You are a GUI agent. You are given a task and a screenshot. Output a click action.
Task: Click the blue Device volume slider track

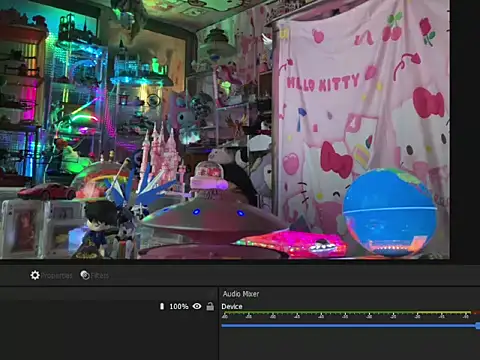coord(349,325)
